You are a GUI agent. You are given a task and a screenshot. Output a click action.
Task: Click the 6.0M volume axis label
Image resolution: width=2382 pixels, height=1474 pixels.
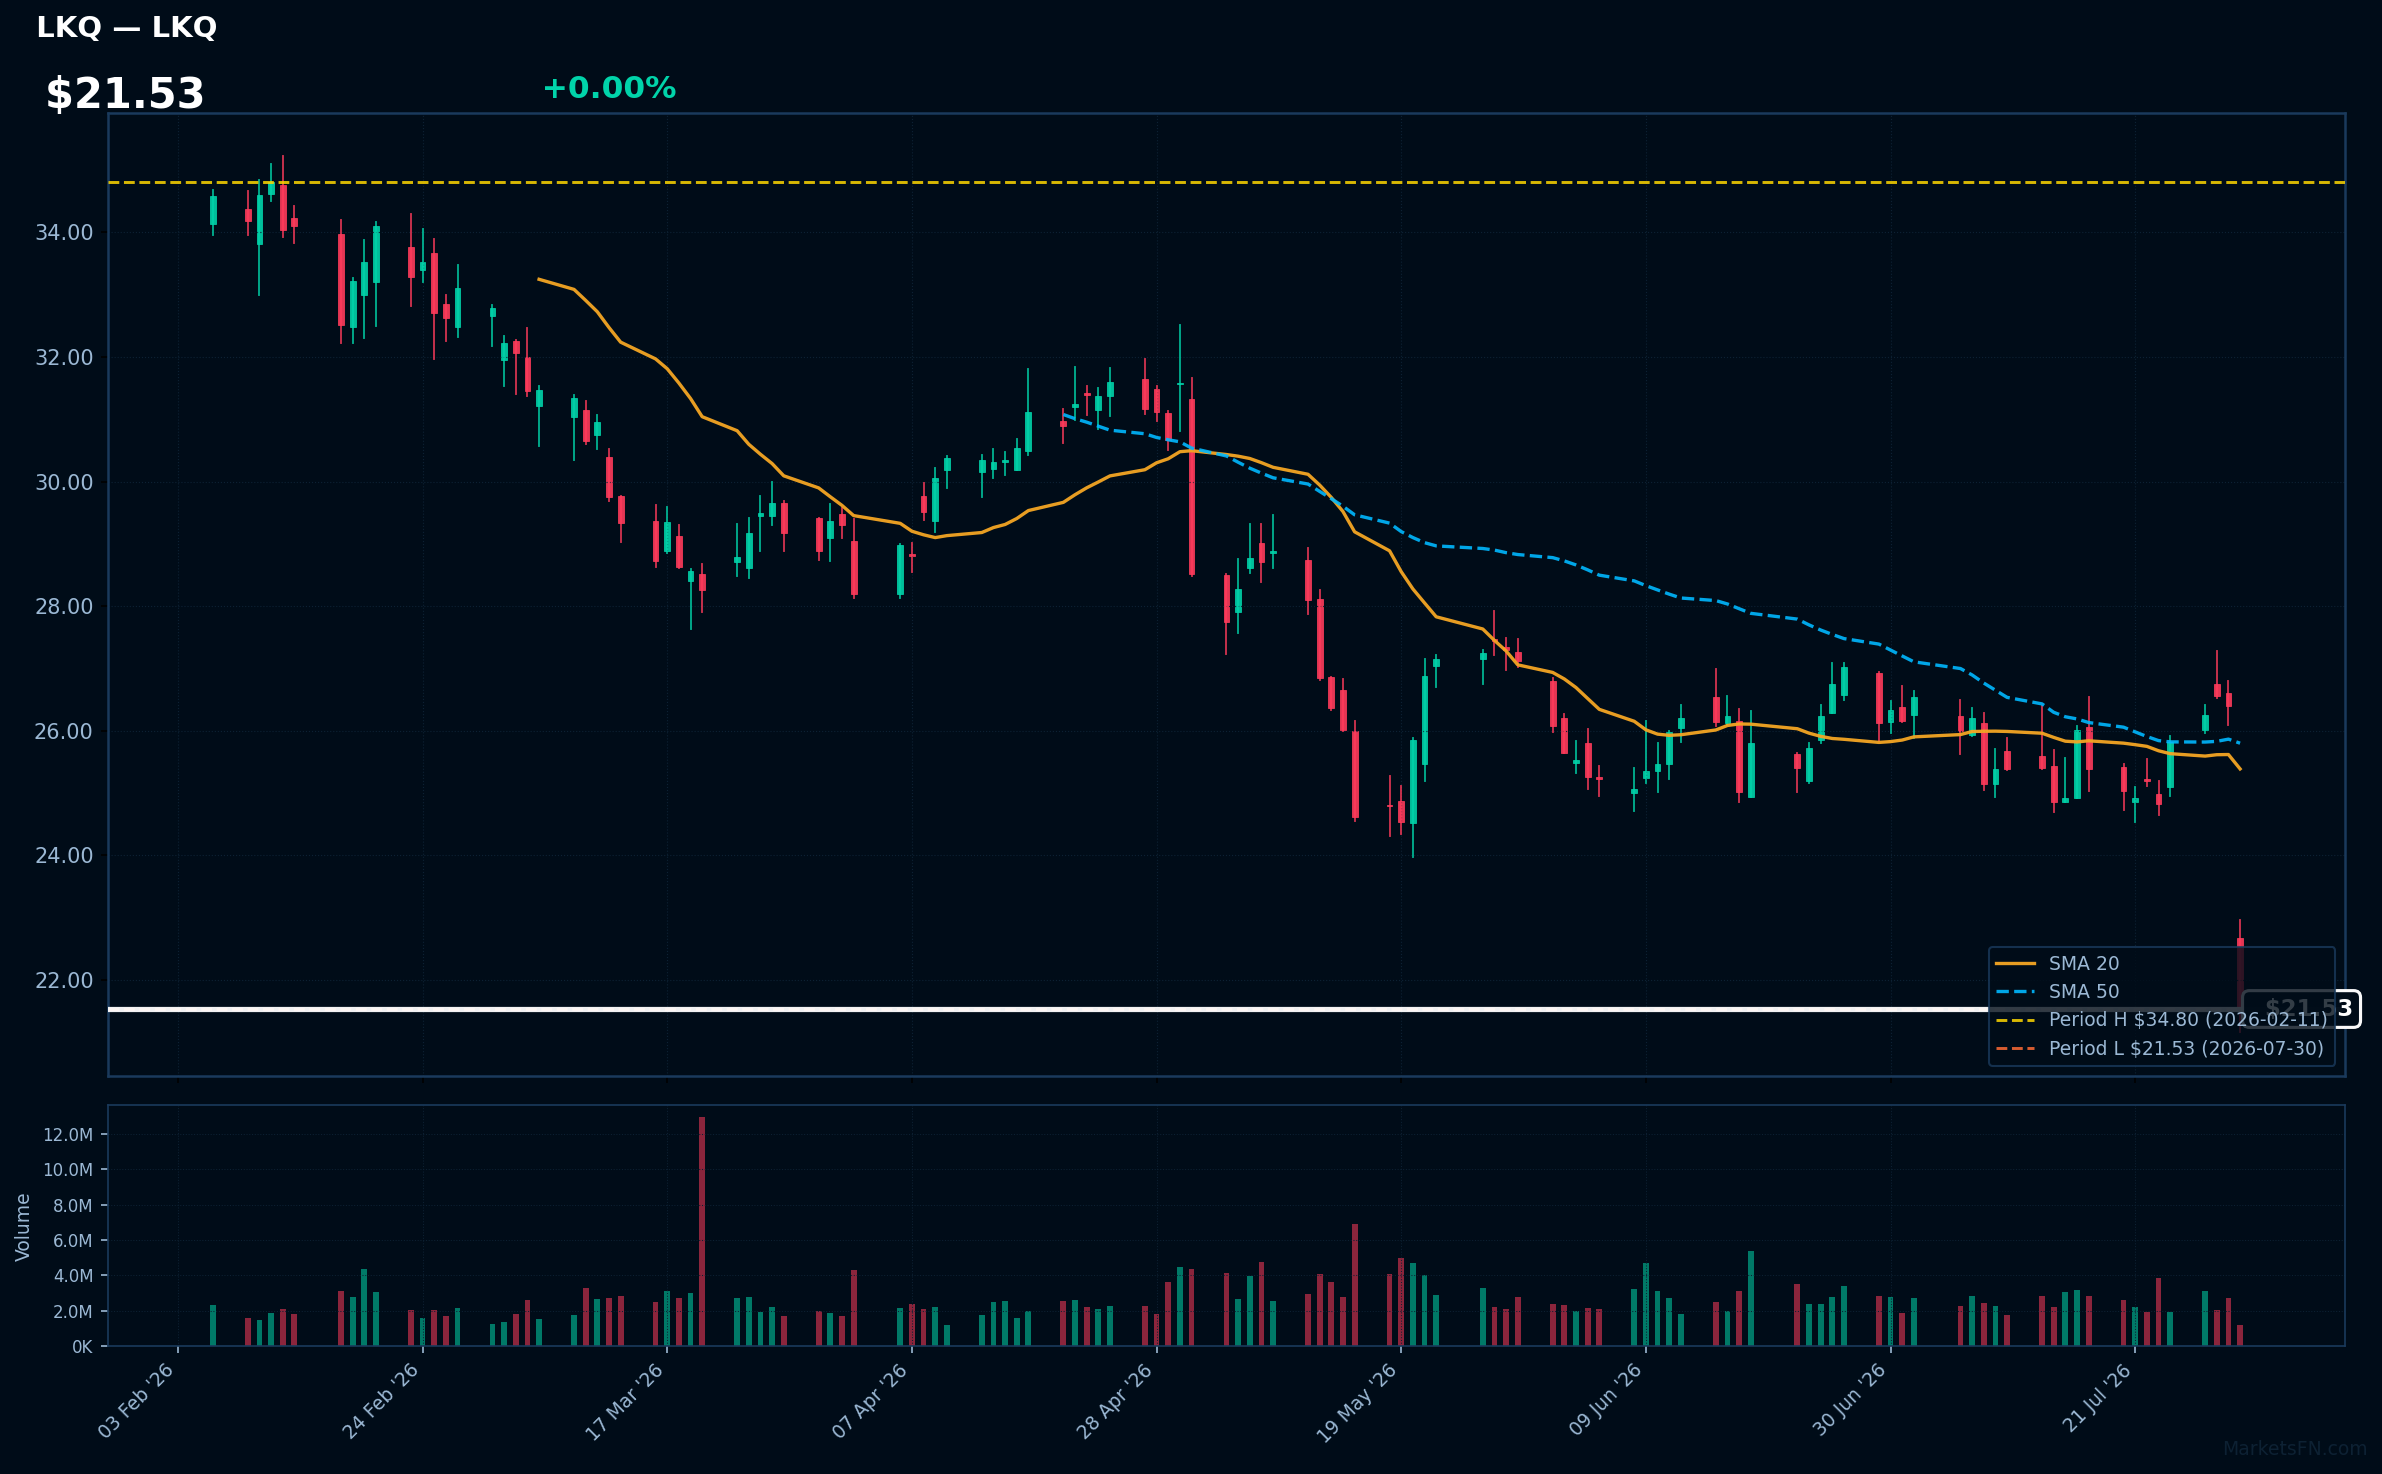point(73,1241)
